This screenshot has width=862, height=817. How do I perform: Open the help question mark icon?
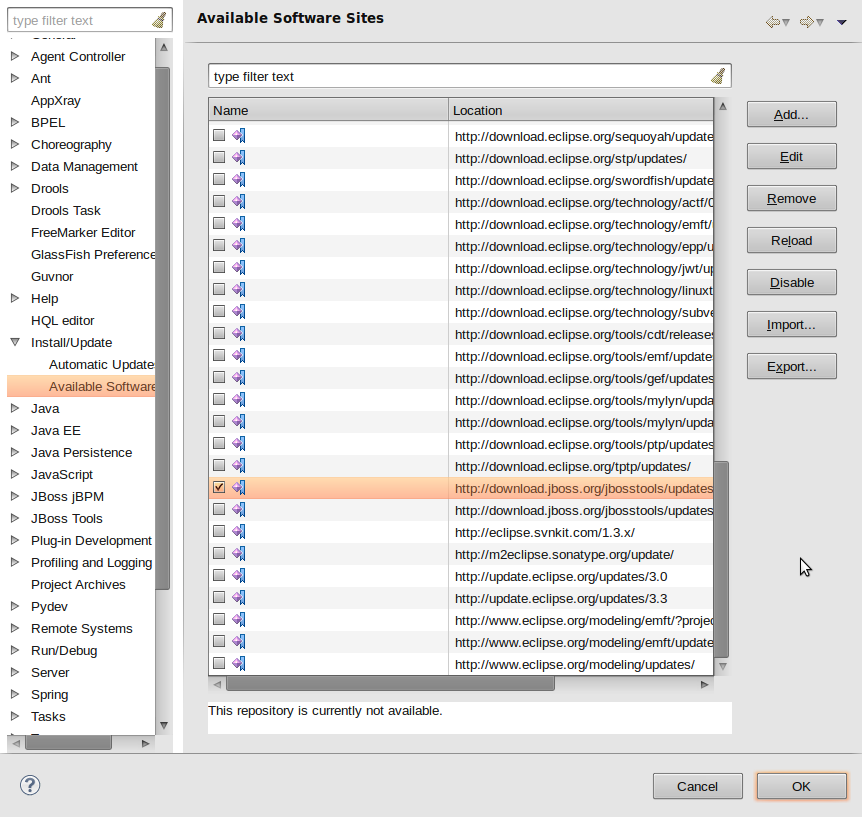tap(30, 785)
